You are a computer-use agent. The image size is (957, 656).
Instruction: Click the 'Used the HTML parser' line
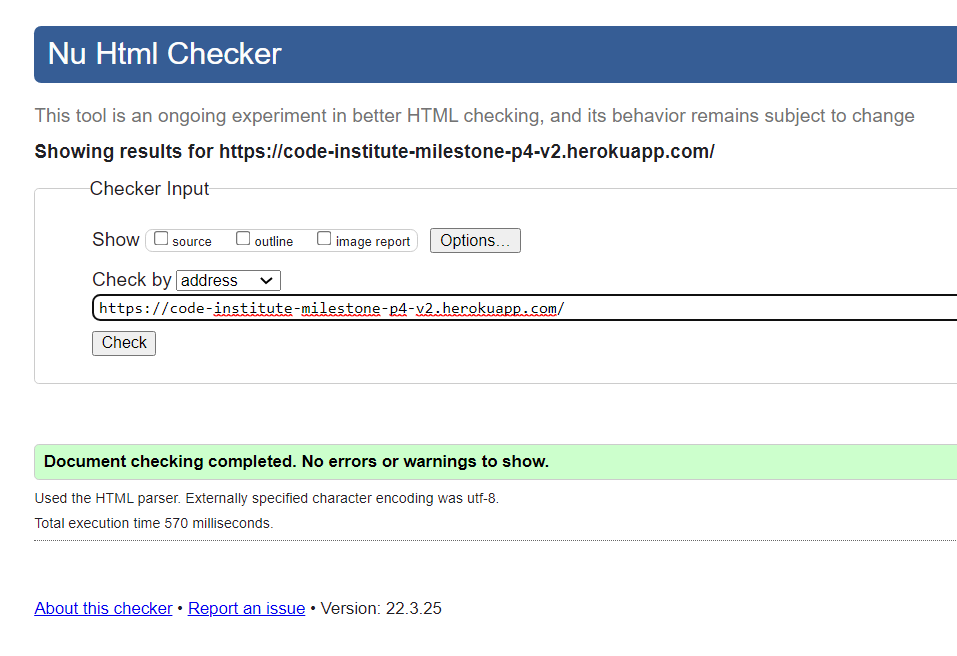pyautogui.click(x=267, y=498)
